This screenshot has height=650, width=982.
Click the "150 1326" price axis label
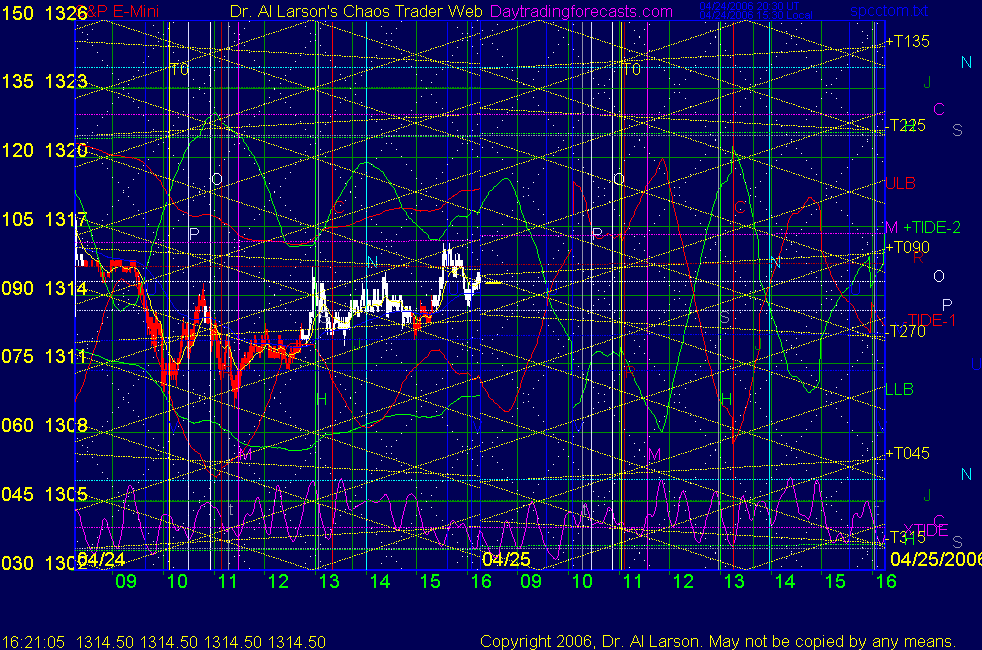tap(44, 13)
